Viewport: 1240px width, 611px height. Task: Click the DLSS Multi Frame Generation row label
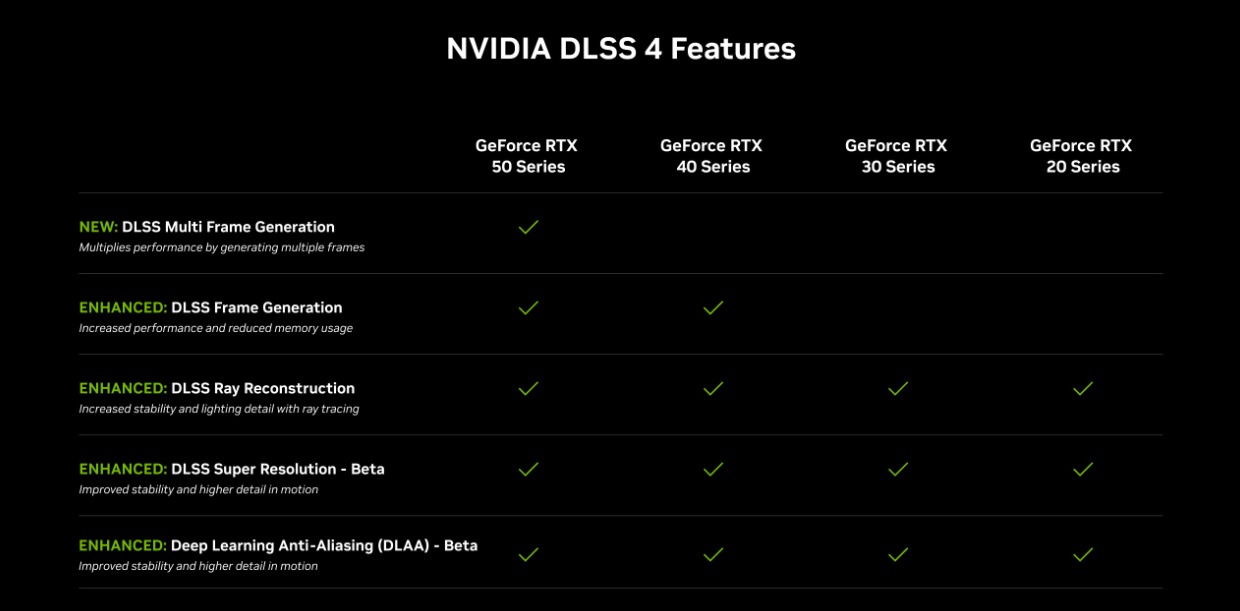coord(228,227)
